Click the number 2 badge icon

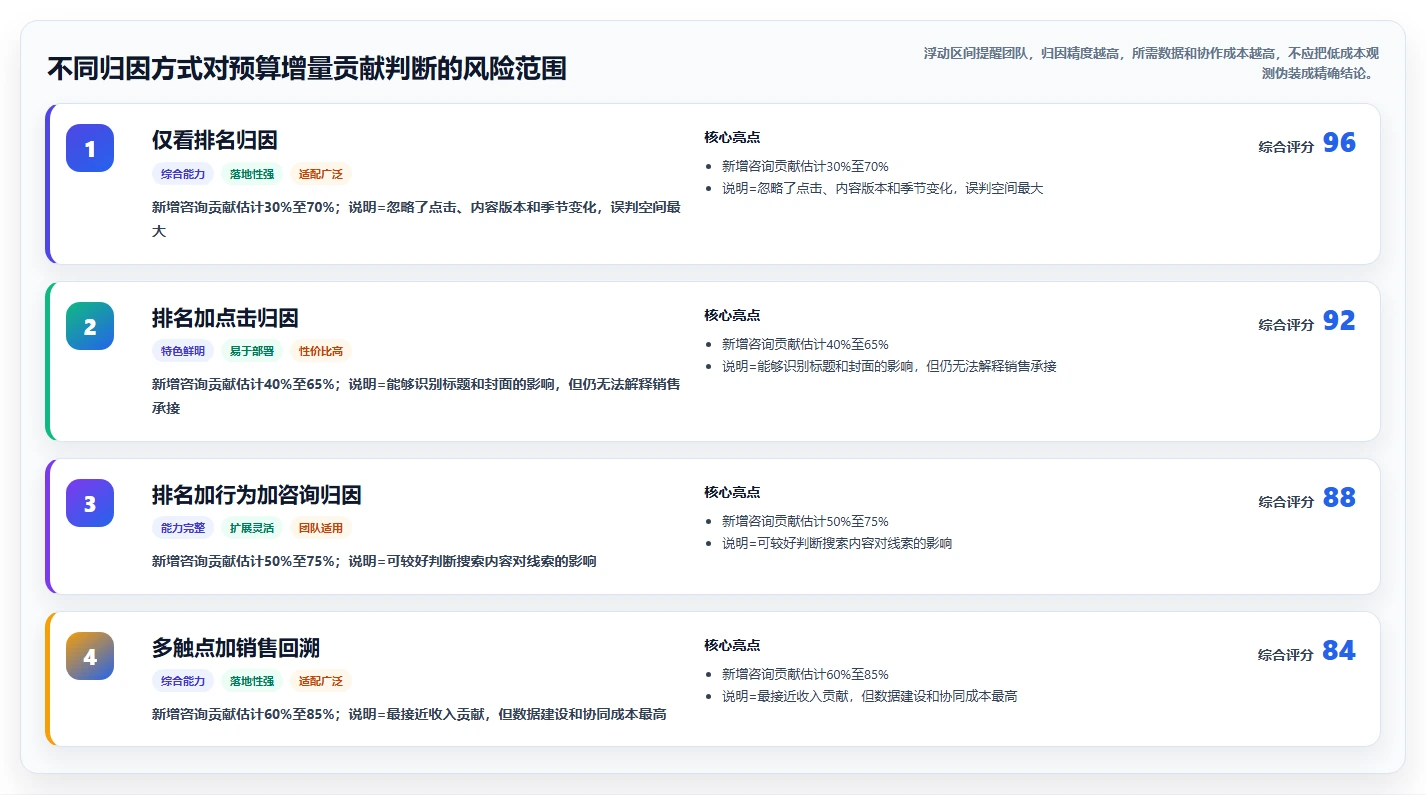[90, 326]
